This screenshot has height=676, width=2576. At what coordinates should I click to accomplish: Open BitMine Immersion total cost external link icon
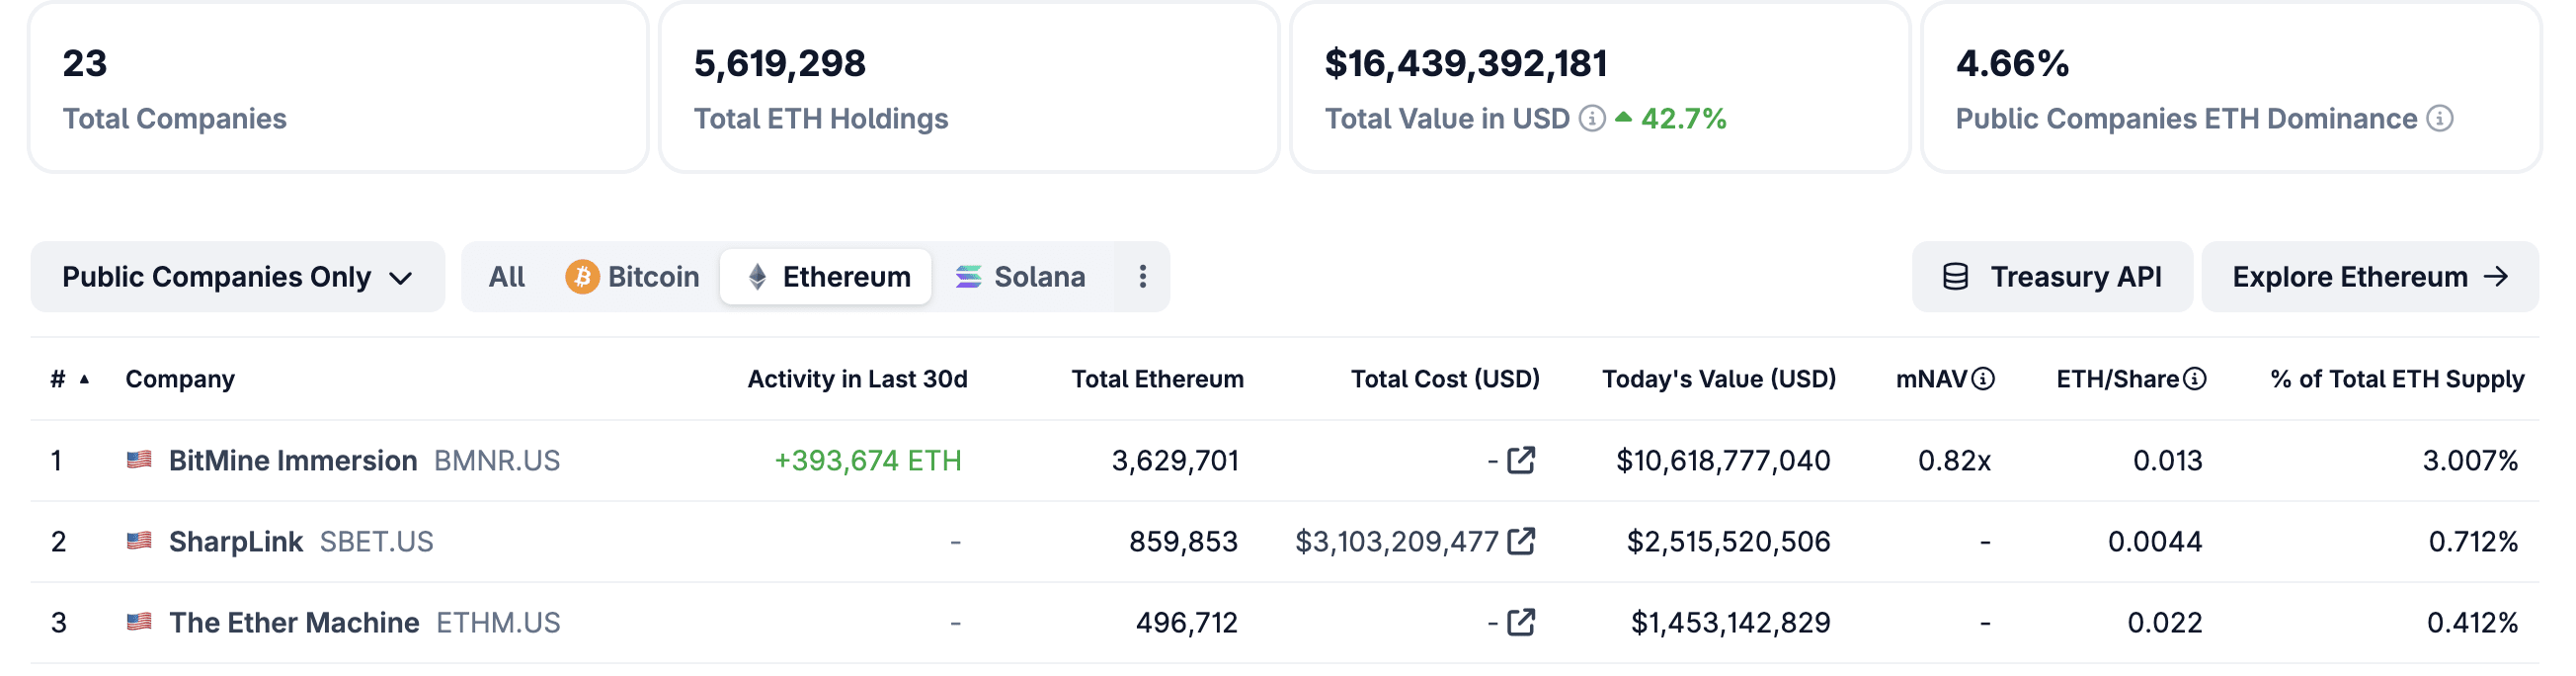click(1521, 460)
